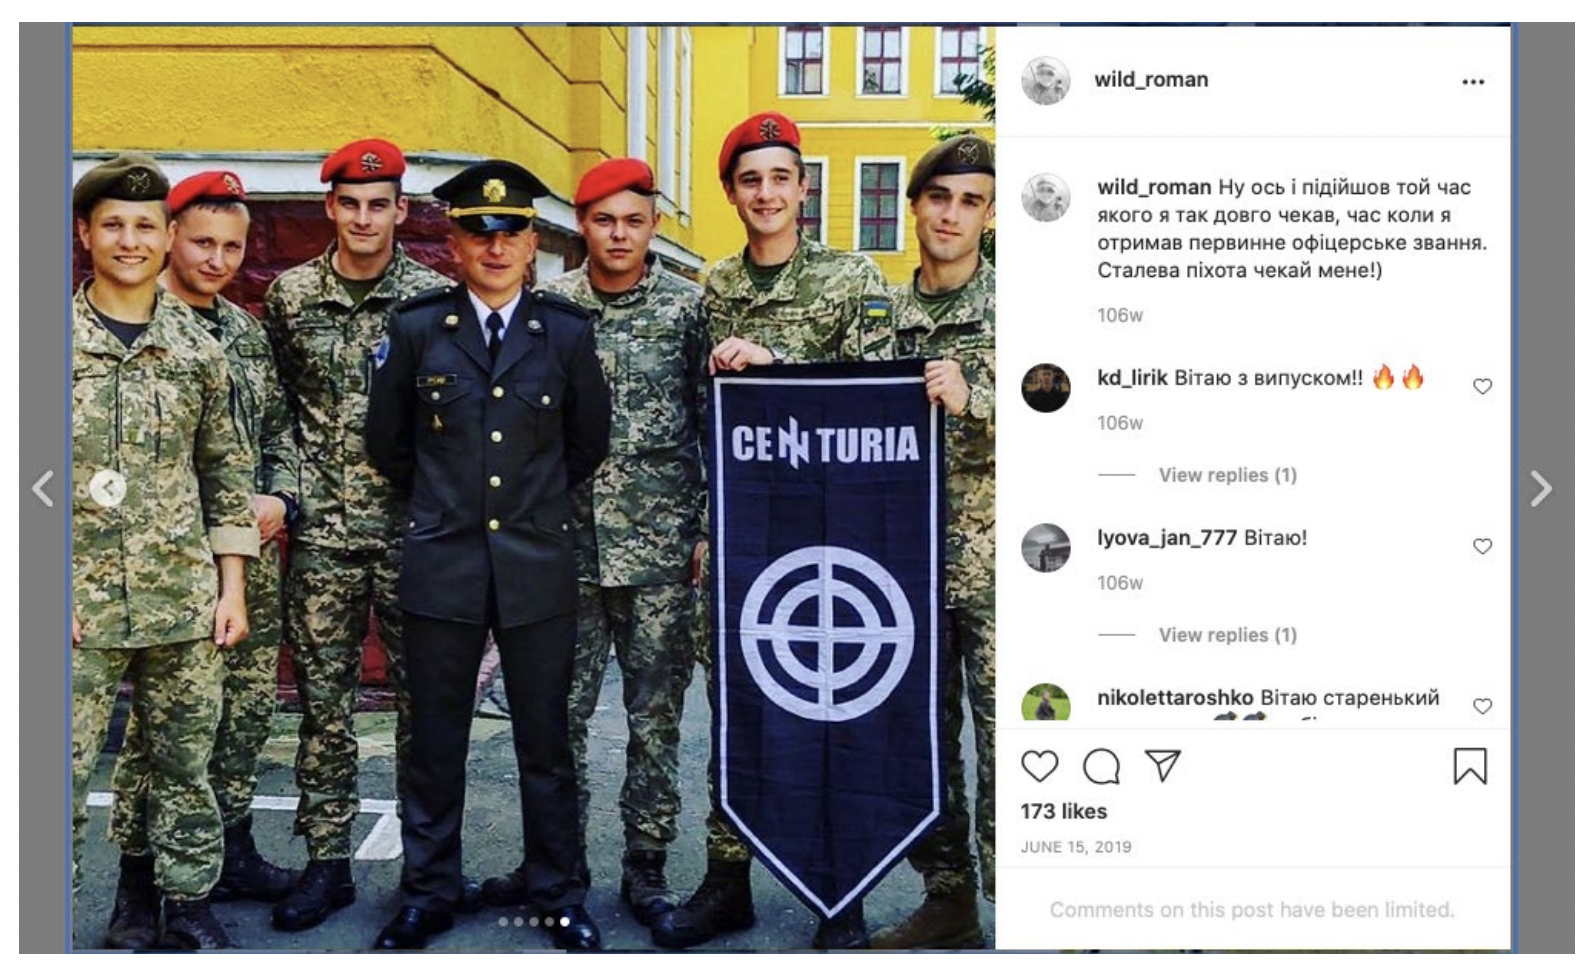Save the post with the bookmark icon
The height and width of the screenshot is (968, 1592).
pyautogui.click(x=1469, y=766)
